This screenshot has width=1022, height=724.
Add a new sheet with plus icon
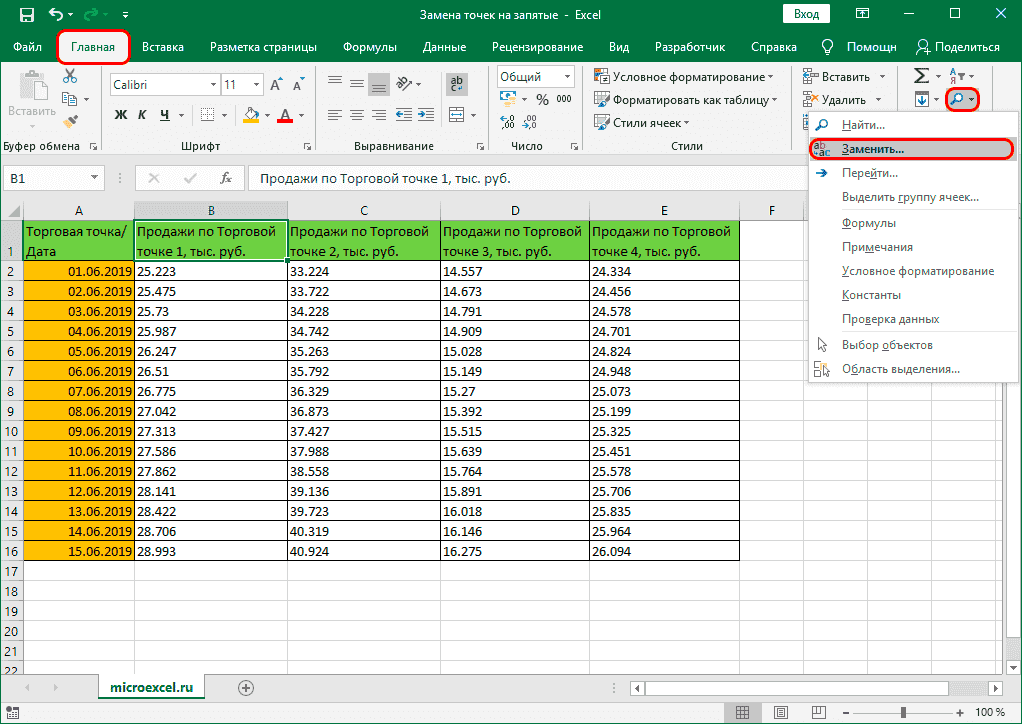(246, 687)
